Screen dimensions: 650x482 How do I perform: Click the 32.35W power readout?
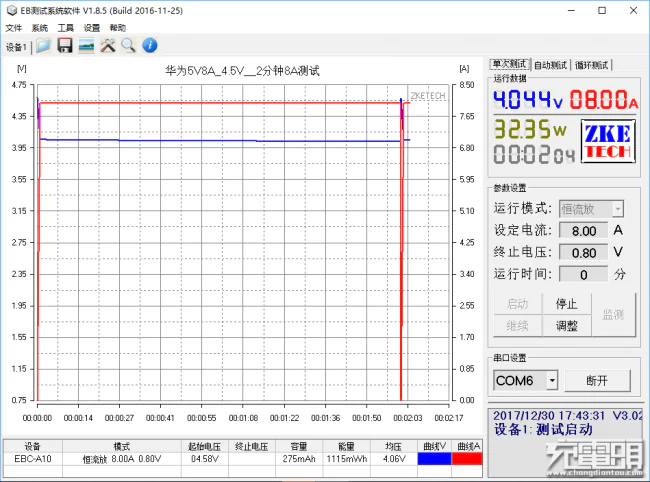pos(530,129)
